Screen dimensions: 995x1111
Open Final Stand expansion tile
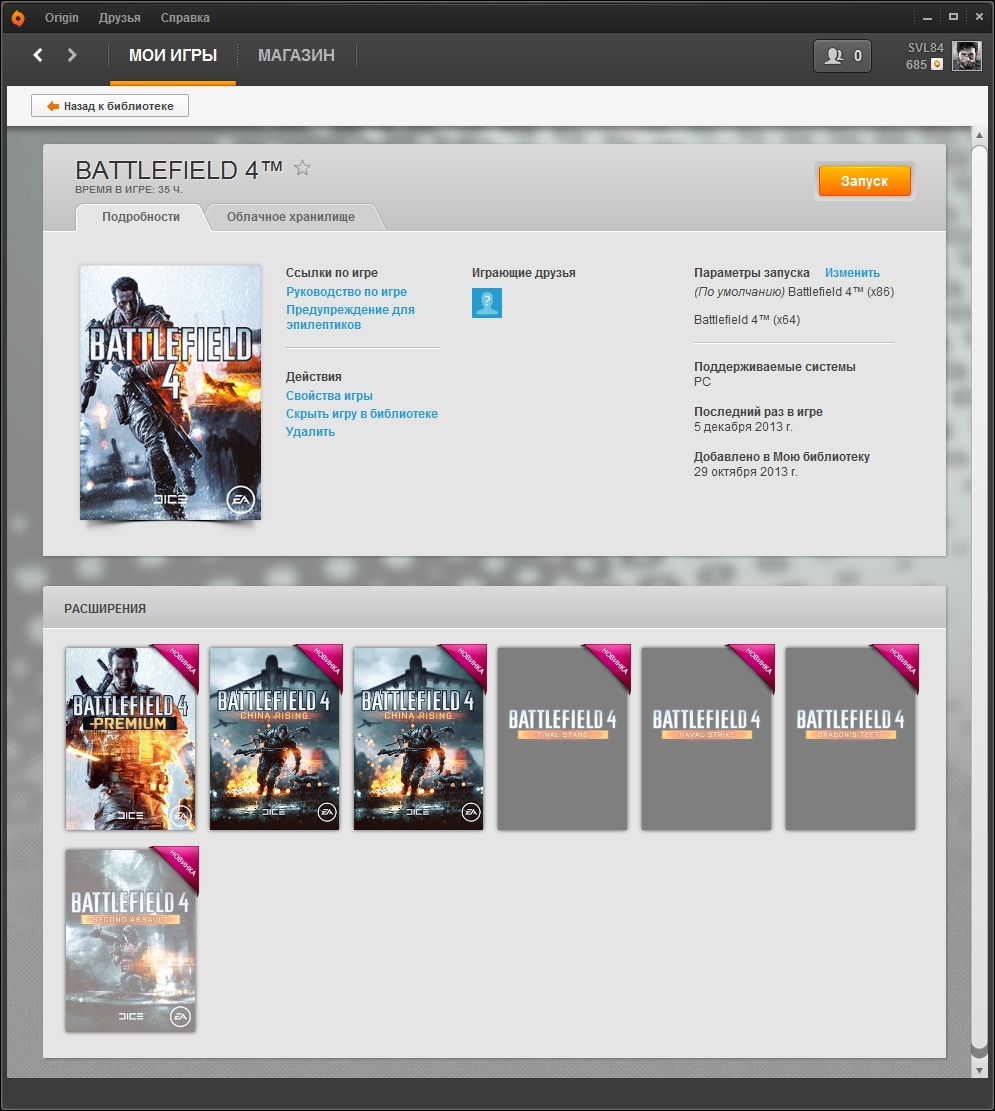(562, 738)
